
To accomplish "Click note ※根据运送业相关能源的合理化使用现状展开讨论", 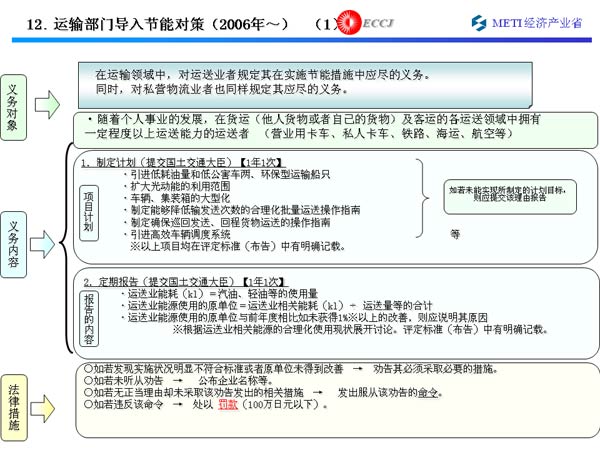I will pos(360,329).
